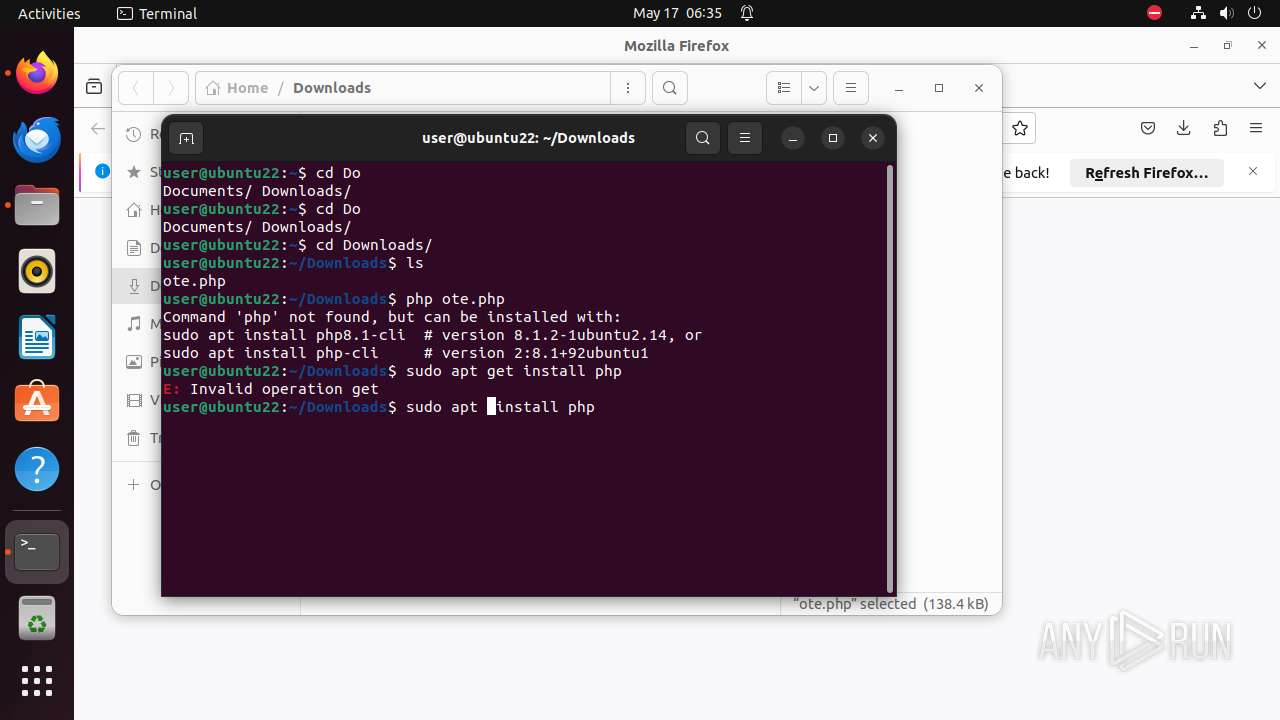Click 'E: Invalid operation get' error text
The image size is (1280, 720).
270,389
